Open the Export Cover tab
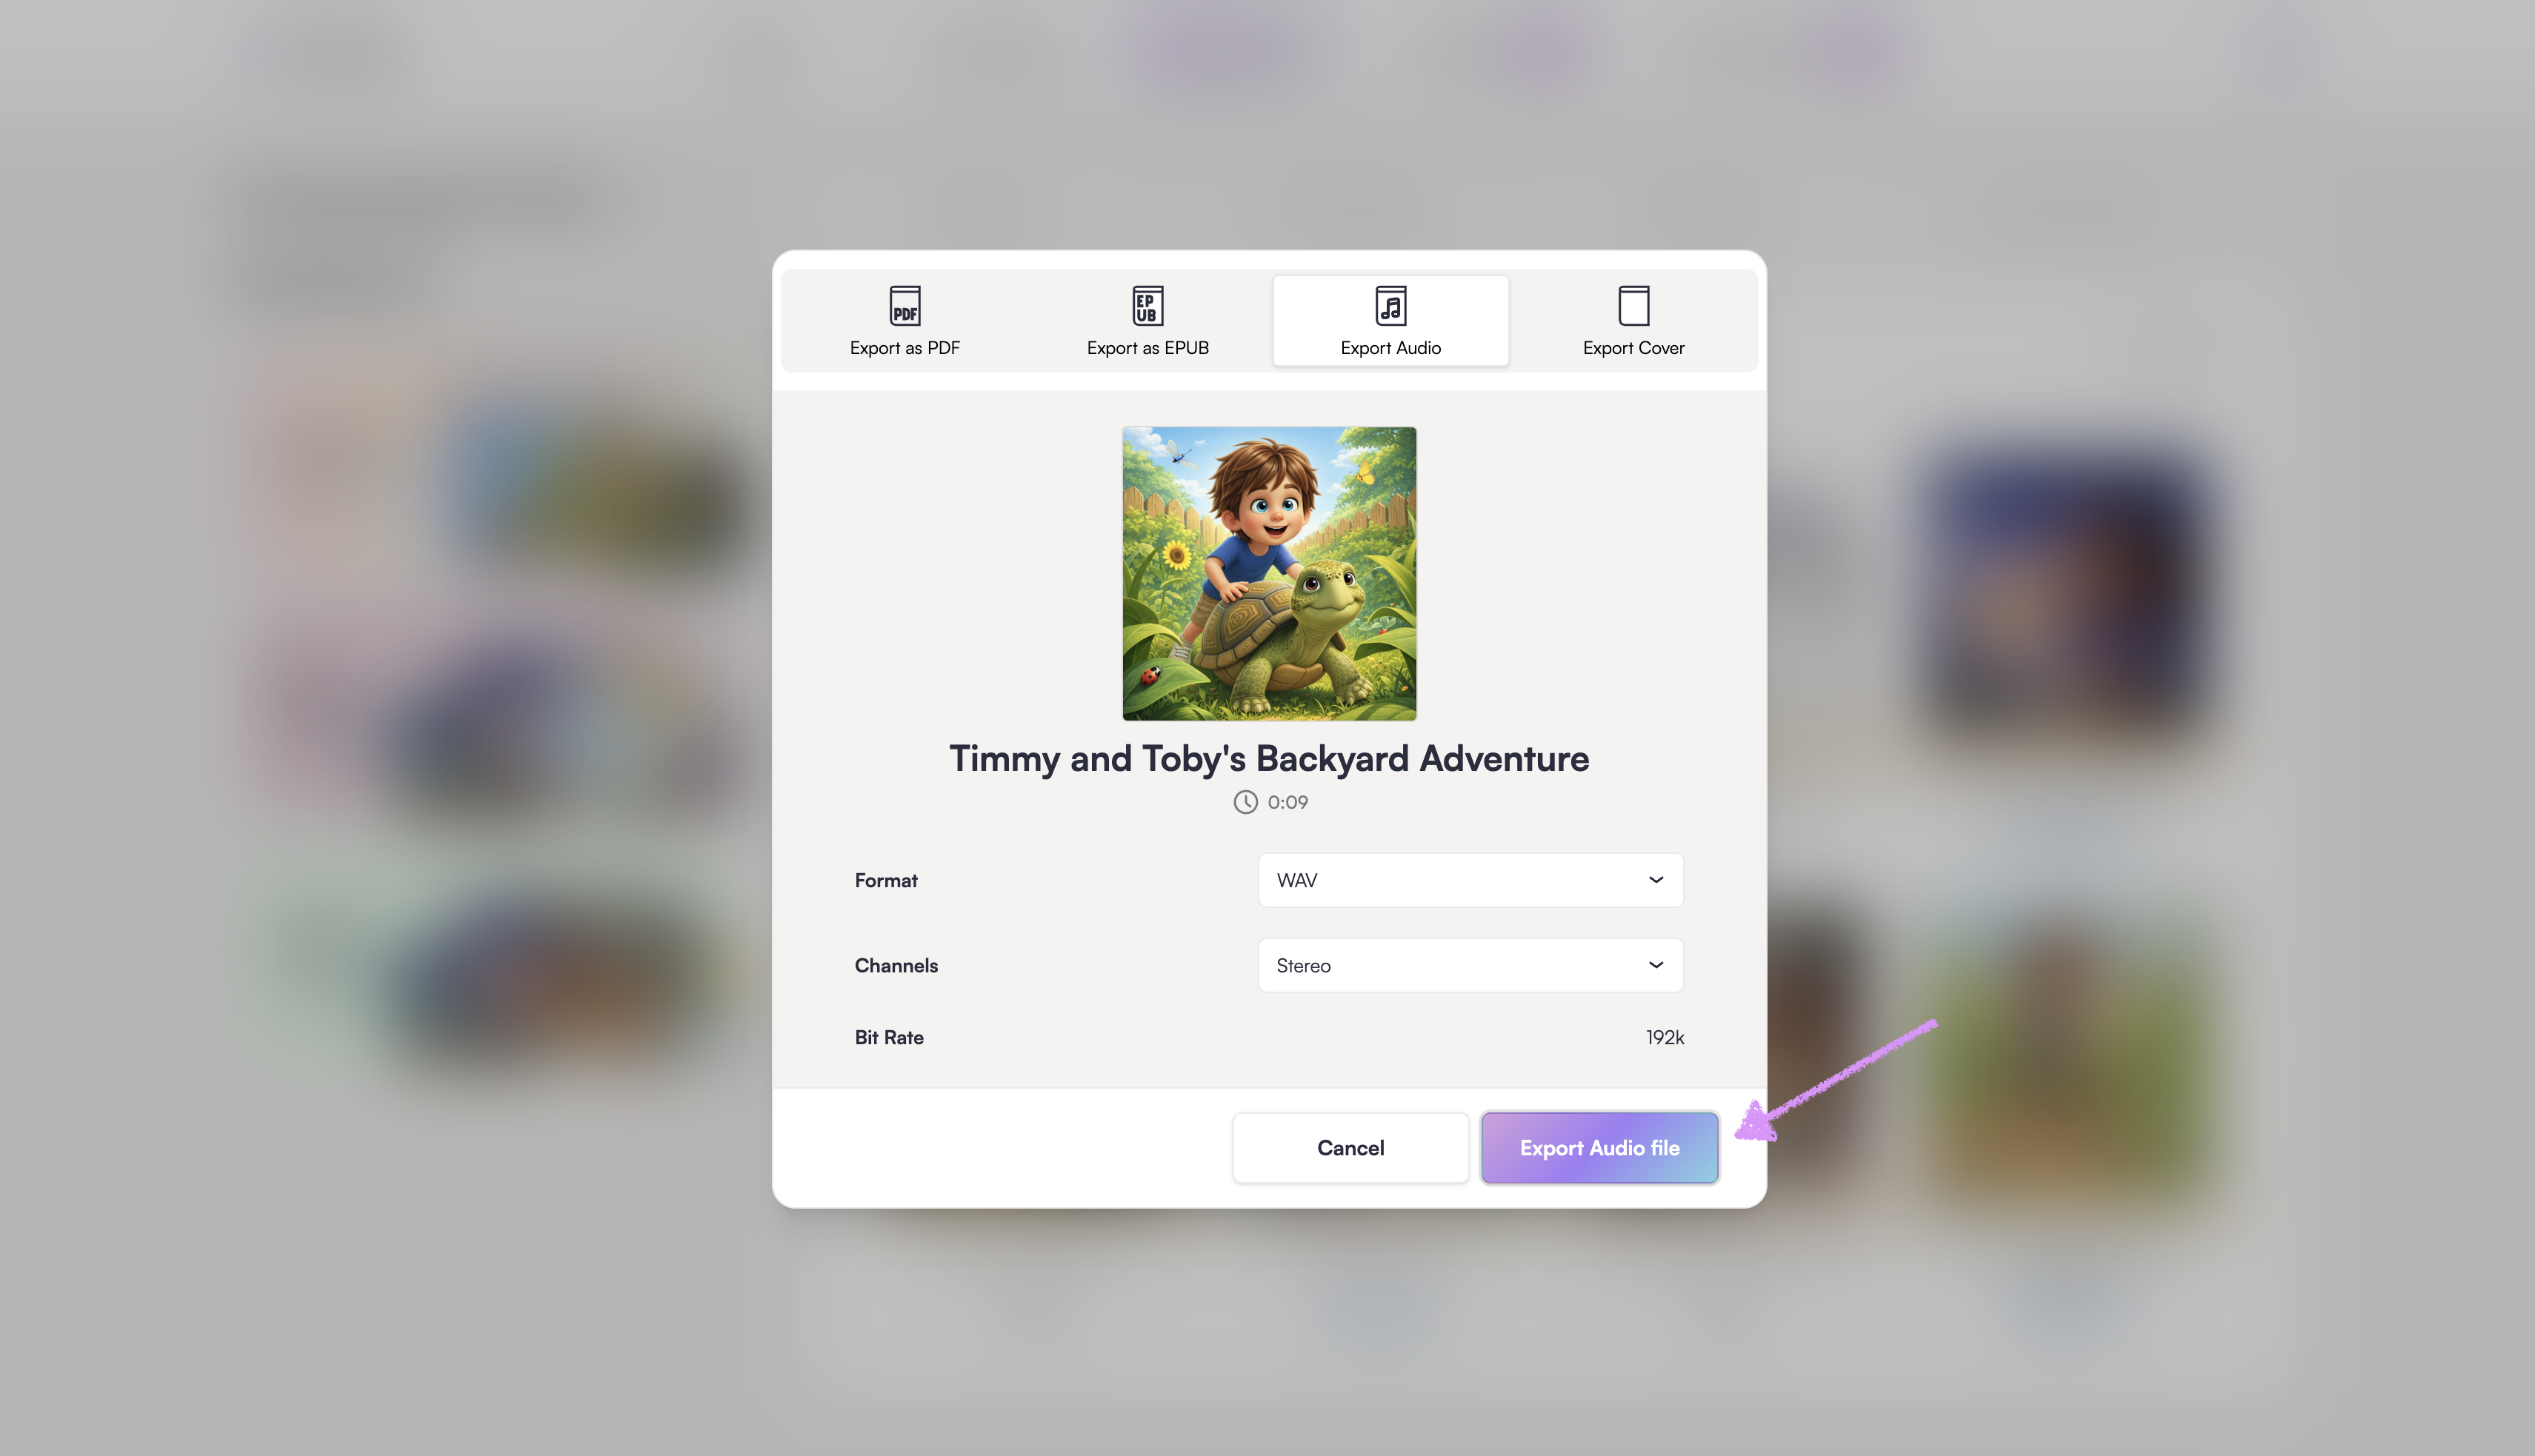This screenshot has height=1456, width=2535. click(x=1633, y=320)
